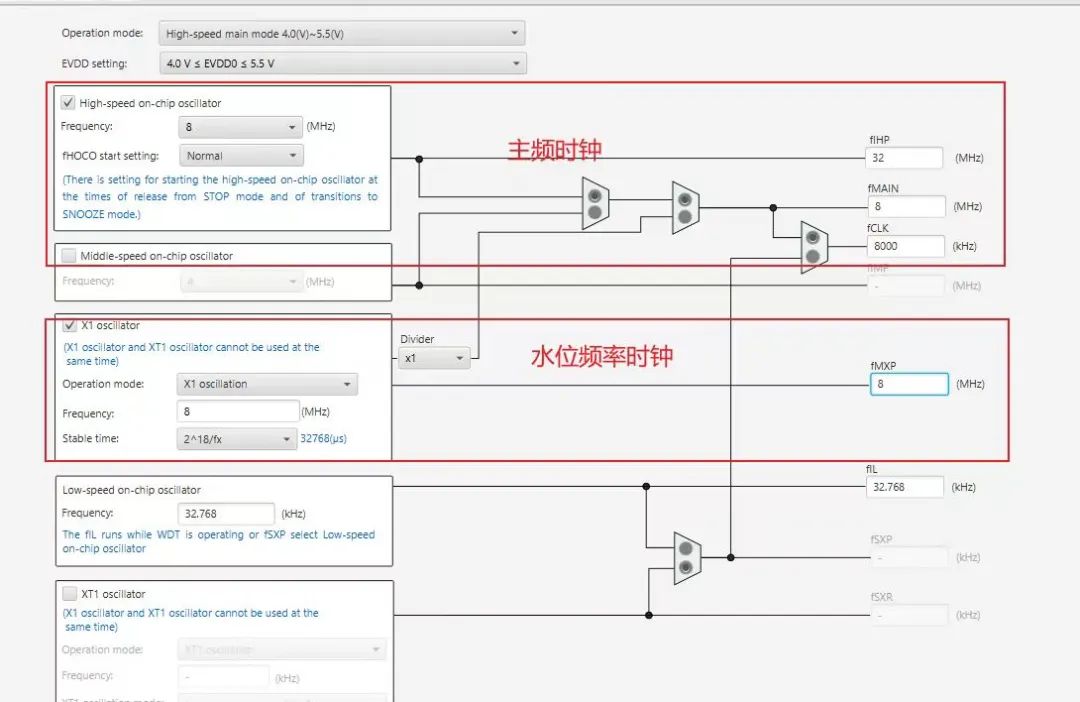Open the Stable time 2^18/fx dropdown

[237, 439]
